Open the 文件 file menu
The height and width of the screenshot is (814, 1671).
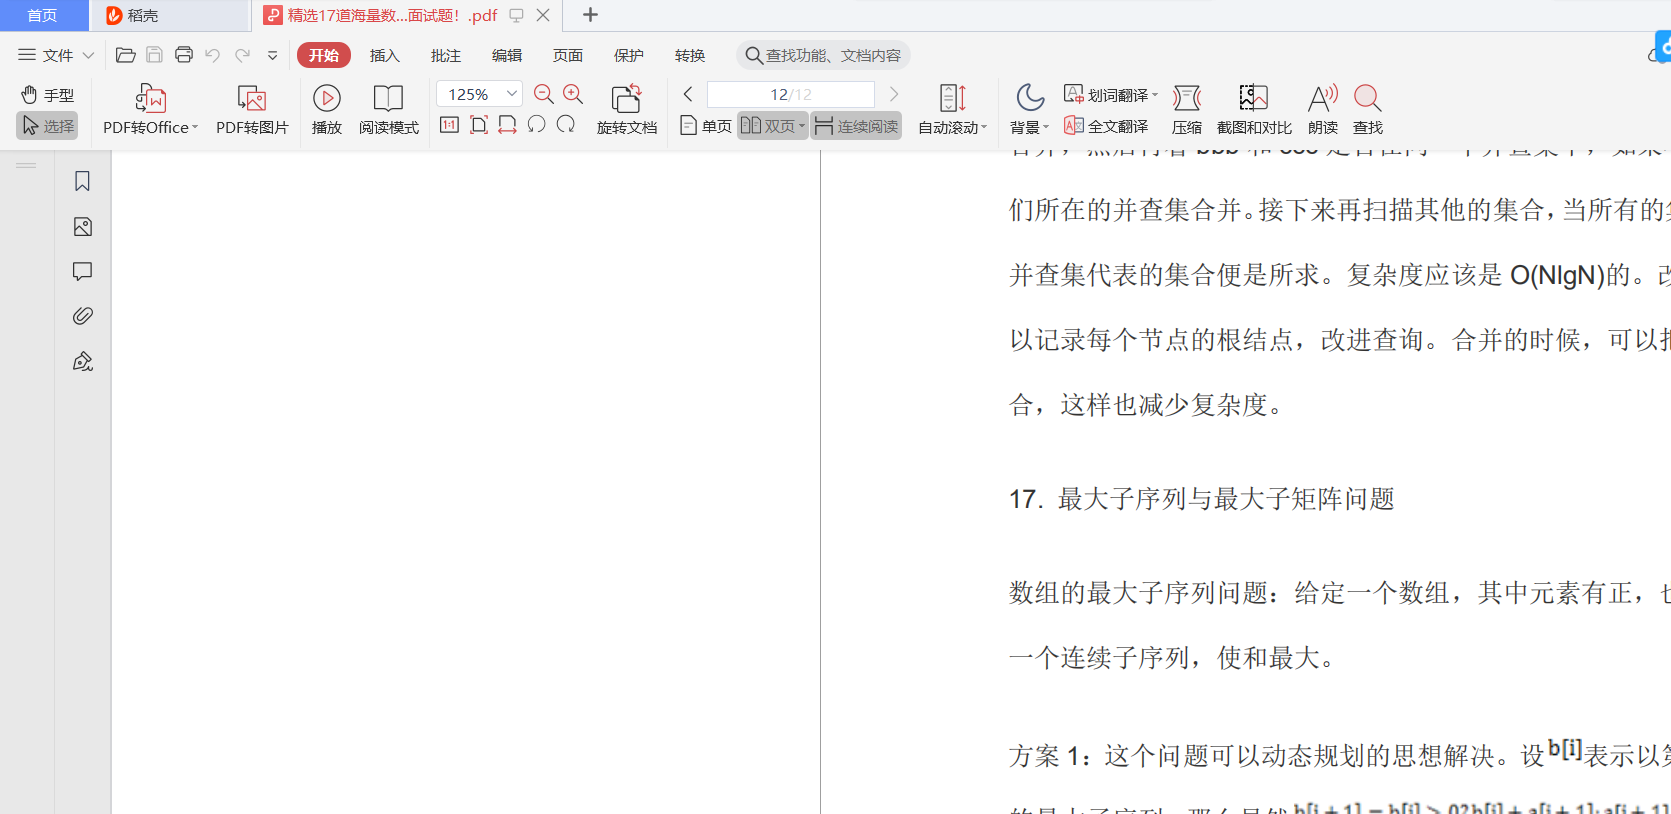(46, 55)
